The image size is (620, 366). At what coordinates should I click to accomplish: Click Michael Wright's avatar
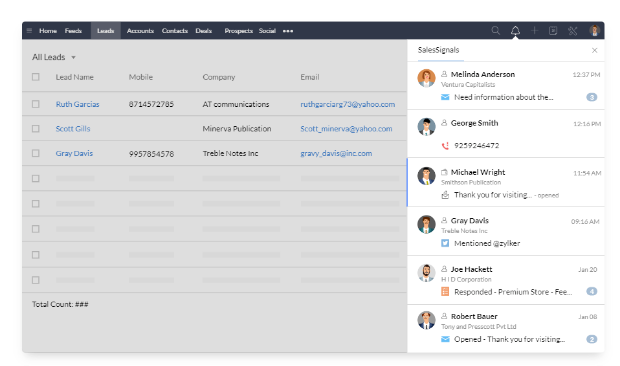click(x=426, y=176)
